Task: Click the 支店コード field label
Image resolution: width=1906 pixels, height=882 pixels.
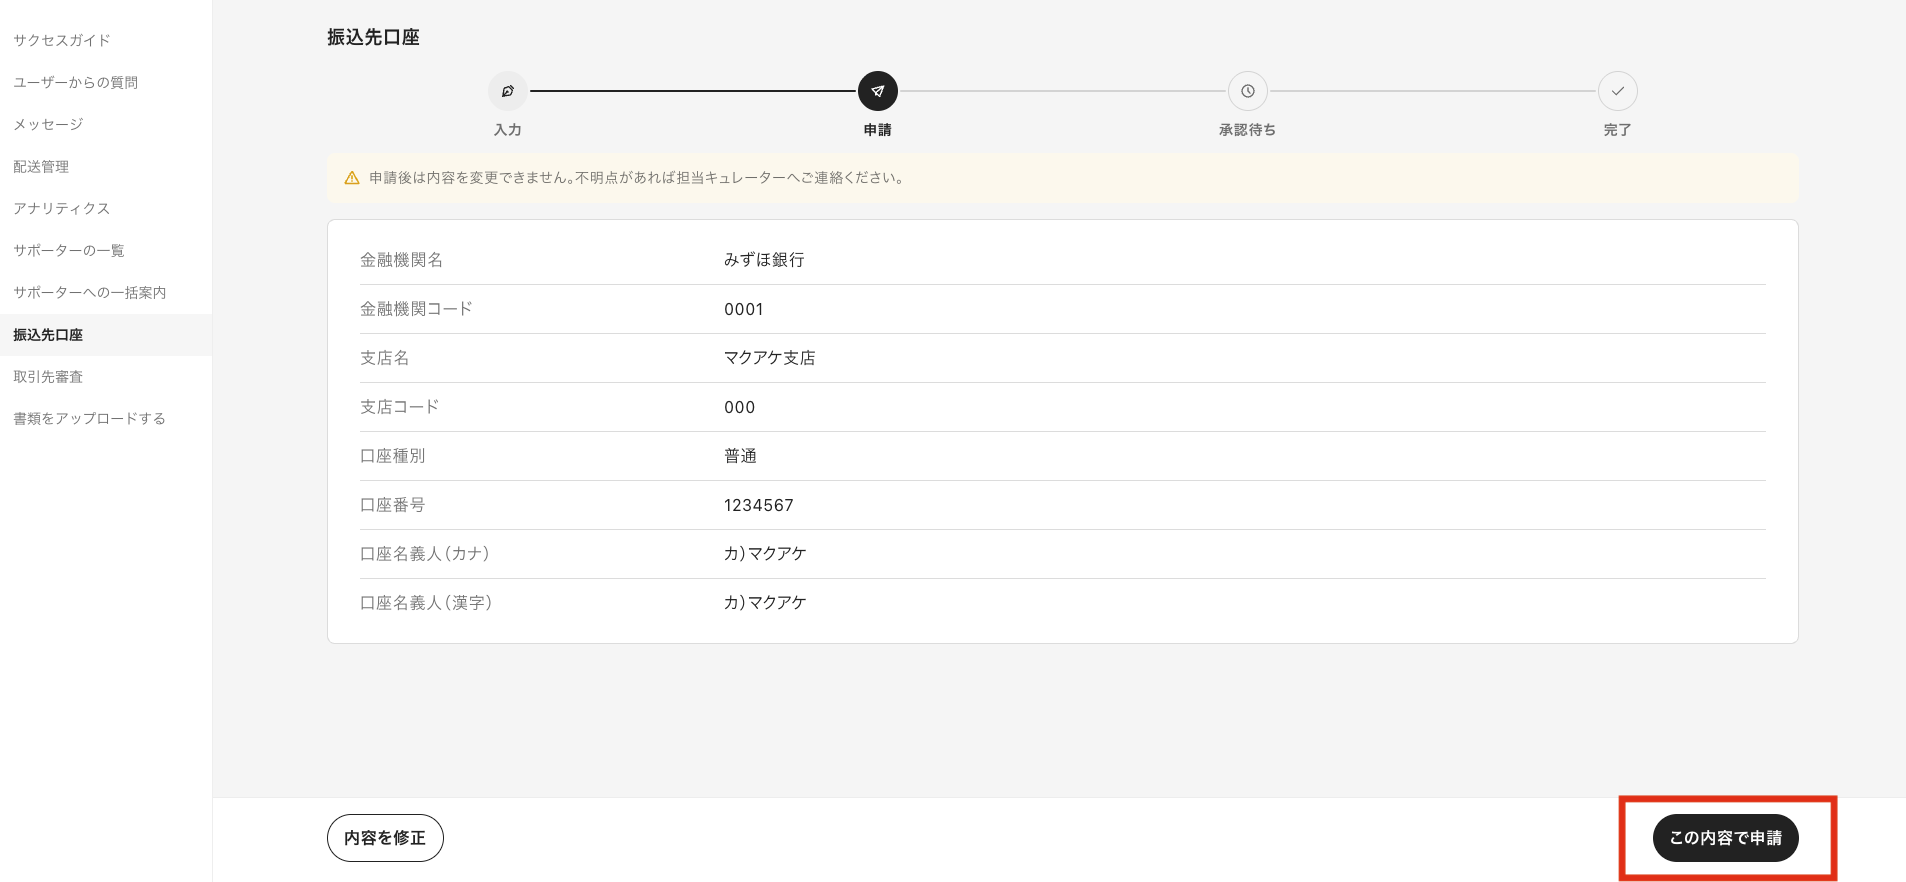Action: pyautogui.click(x=400, y=407)
